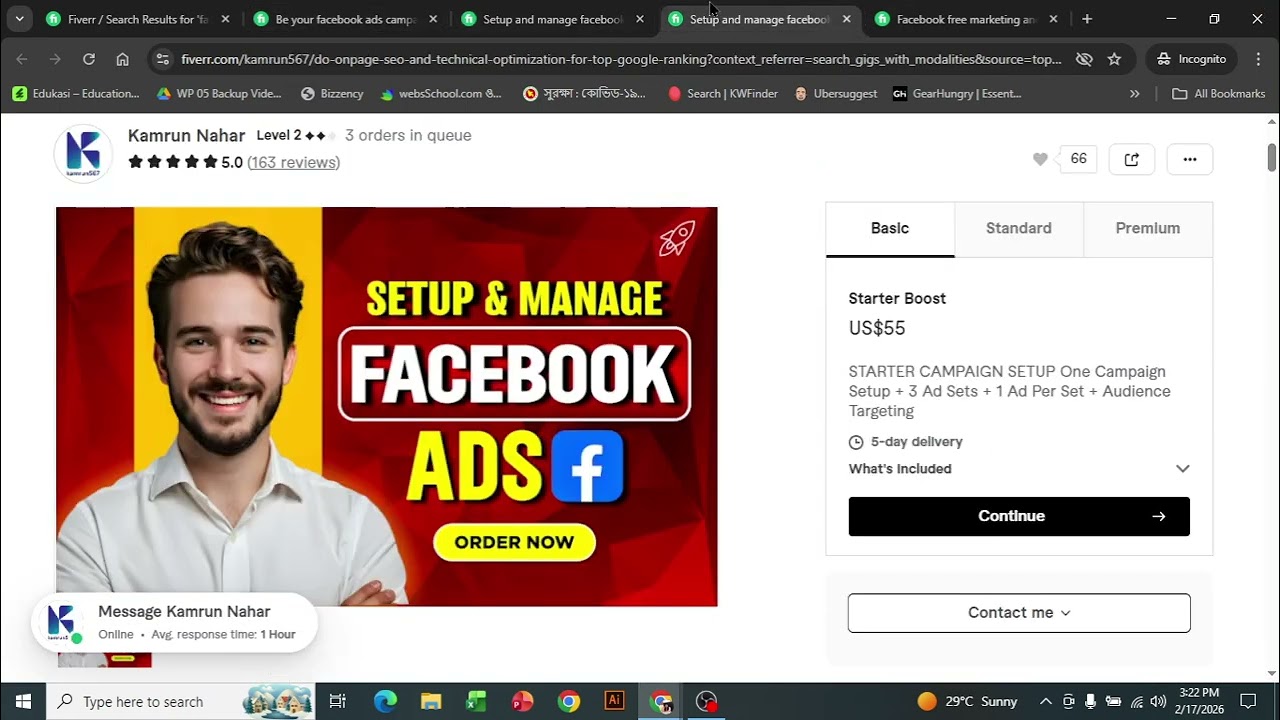Click the browser back arrow
Screen dimensions: 1280x720
click(x=22, y=59)
